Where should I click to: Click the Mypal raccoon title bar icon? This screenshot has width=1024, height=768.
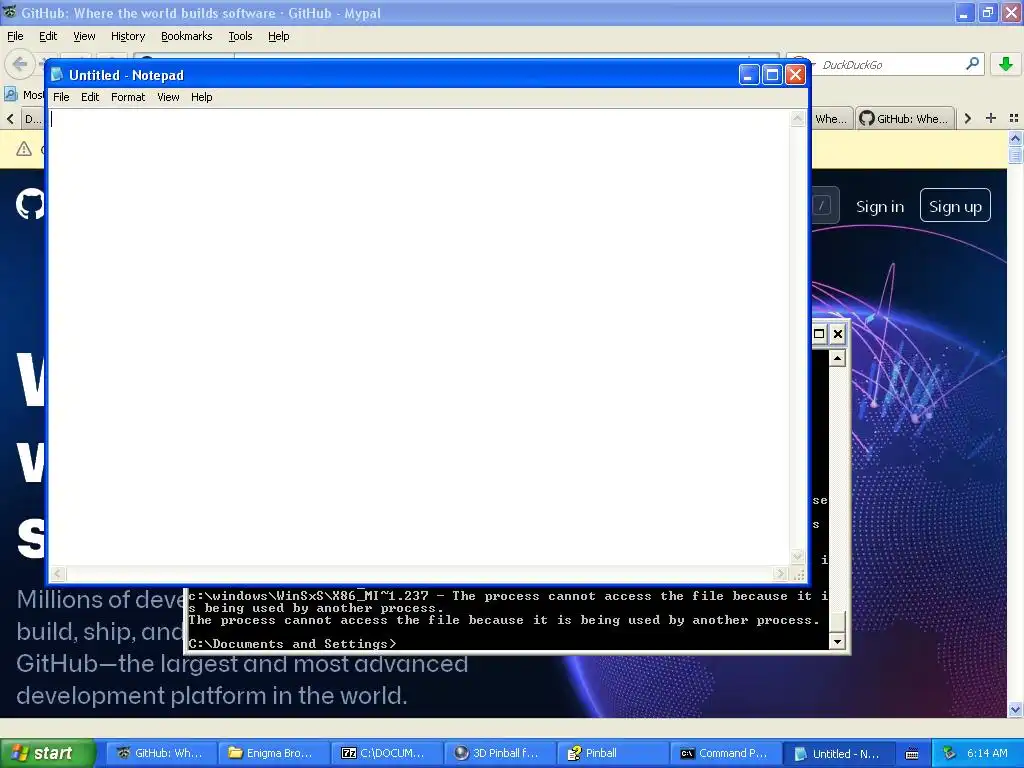click(9, 12)
